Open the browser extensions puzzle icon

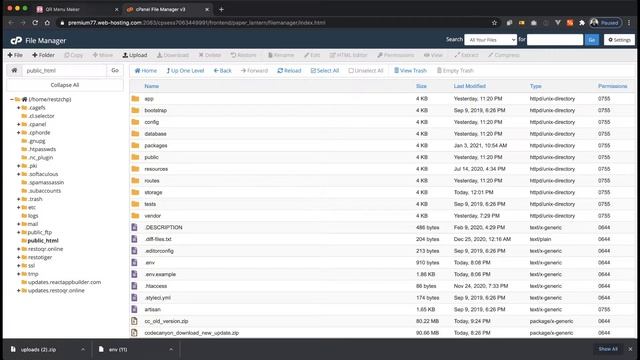(582, 23)
